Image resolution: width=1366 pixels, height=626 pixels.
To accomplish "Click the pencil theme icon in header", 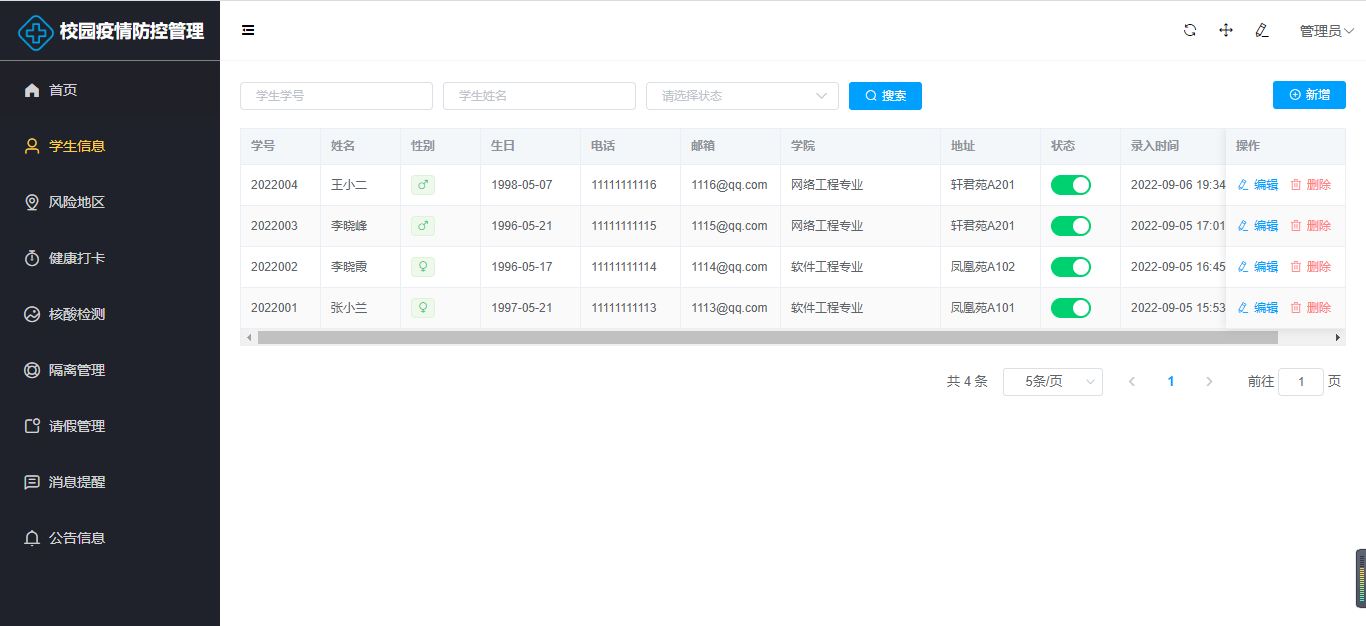I will 1262,30.
